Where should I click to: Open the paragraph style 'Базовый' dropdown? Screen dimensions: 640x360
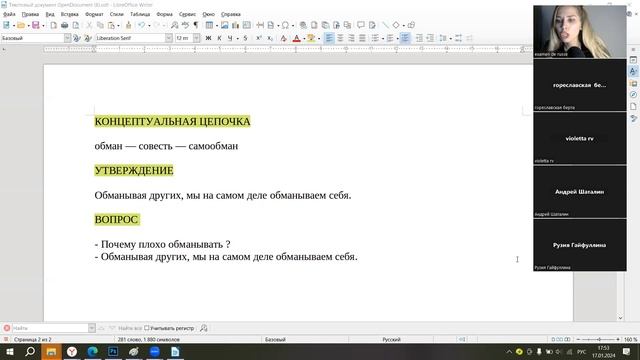pos(67,38)
